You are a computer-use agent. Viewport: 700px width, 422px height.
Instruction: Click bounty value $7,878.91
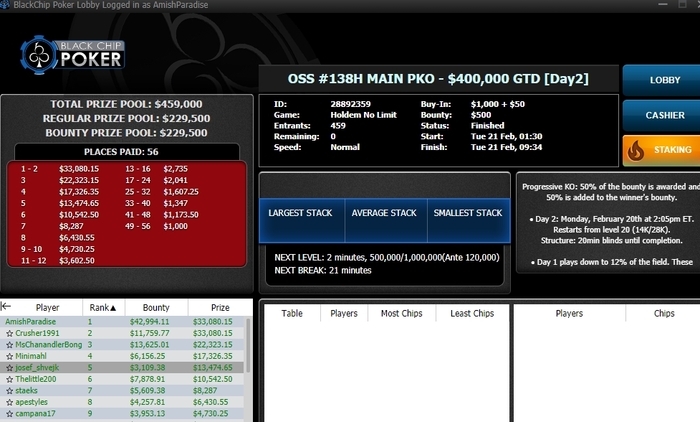tap(147, 379)
